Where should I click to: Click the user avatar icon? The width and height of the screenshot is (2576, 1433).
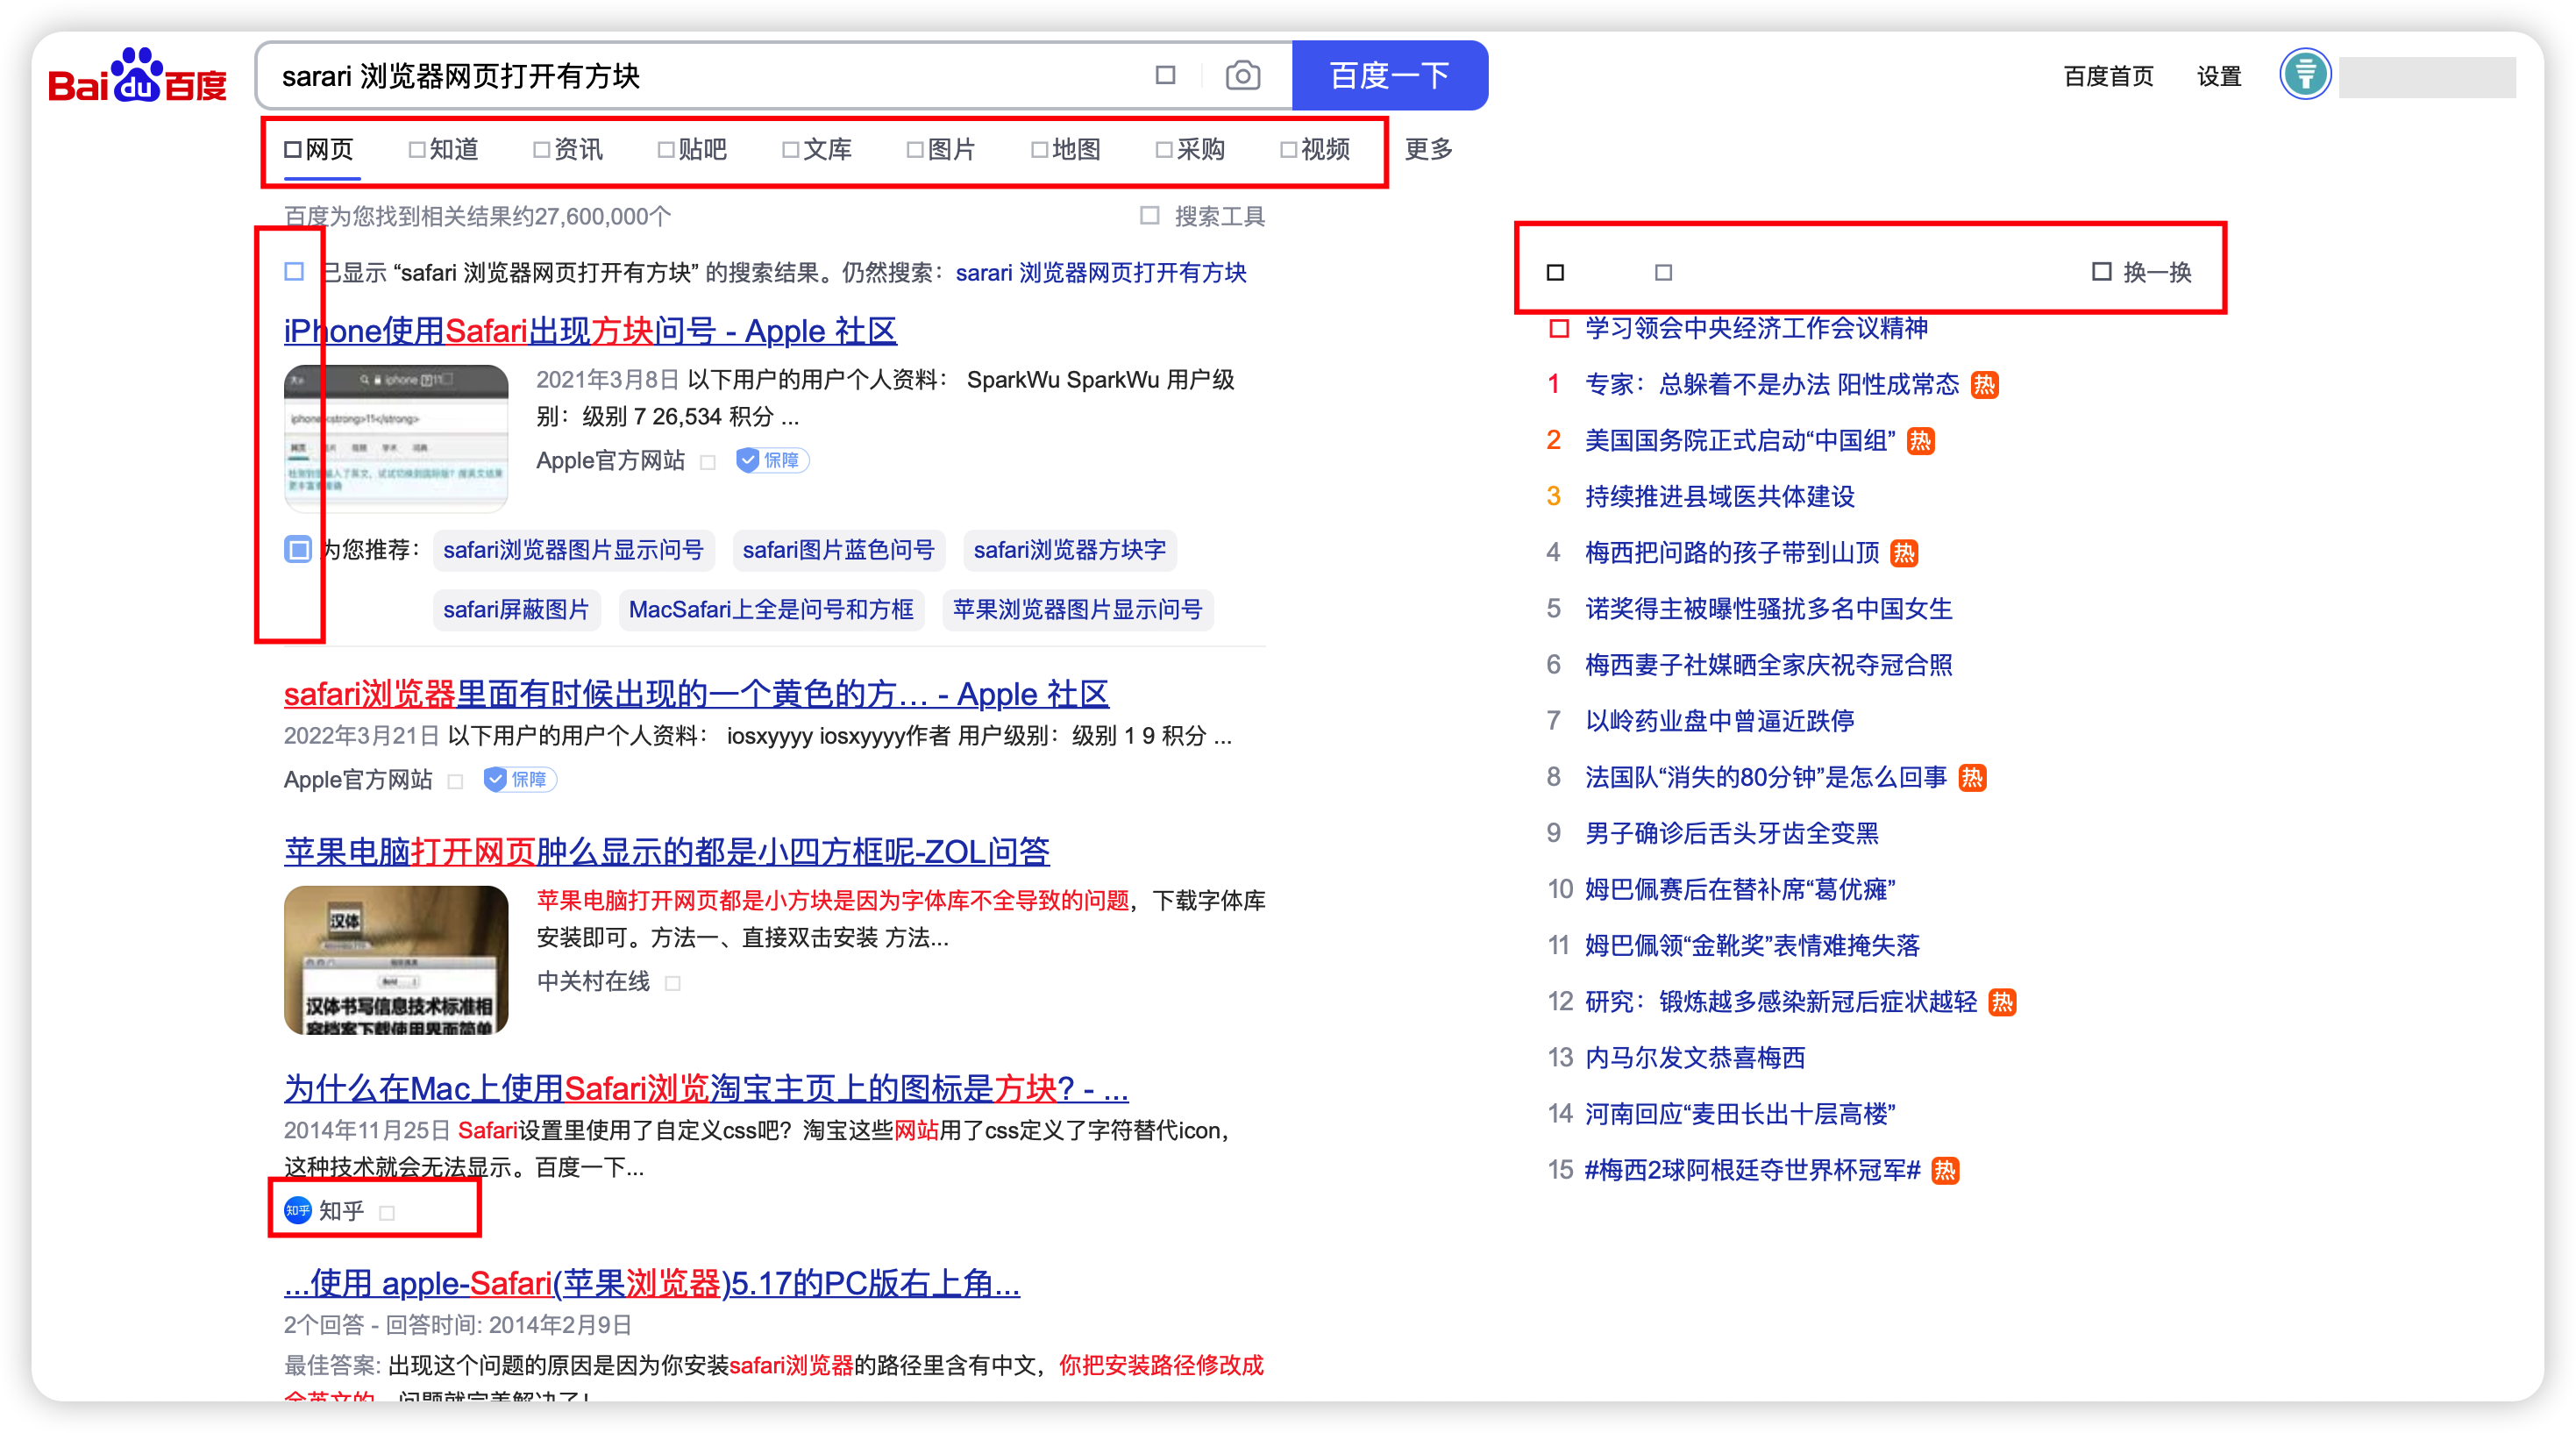tap(2305, 74)
